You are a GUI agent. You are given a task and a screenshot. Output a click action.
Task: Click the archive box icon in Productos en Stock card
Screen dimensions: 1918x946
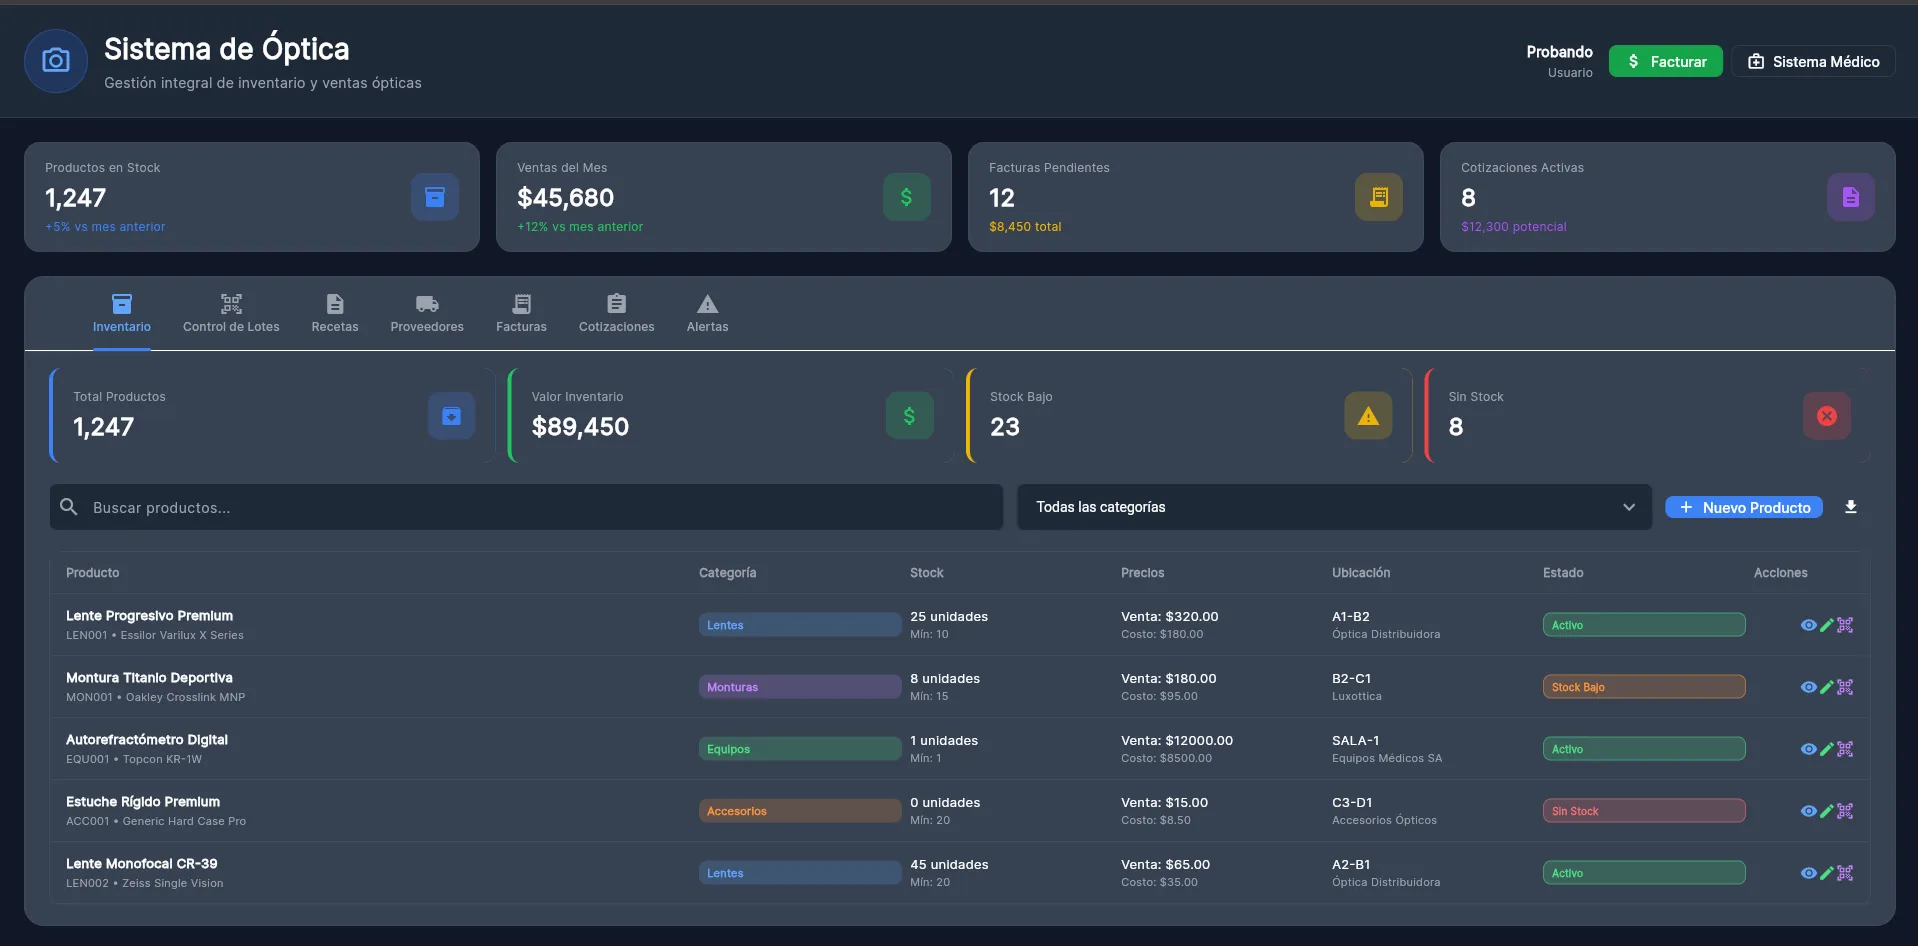click(x=435, y=197)
